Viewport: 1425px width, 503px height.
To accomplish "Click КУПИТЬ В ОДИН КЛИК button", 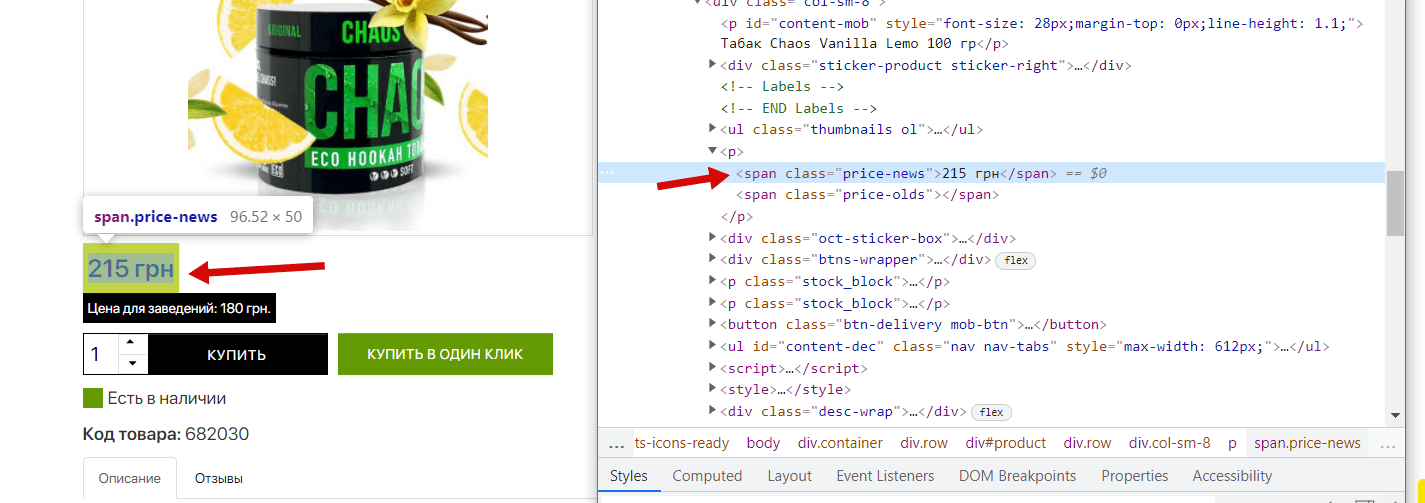I will 445,355.
